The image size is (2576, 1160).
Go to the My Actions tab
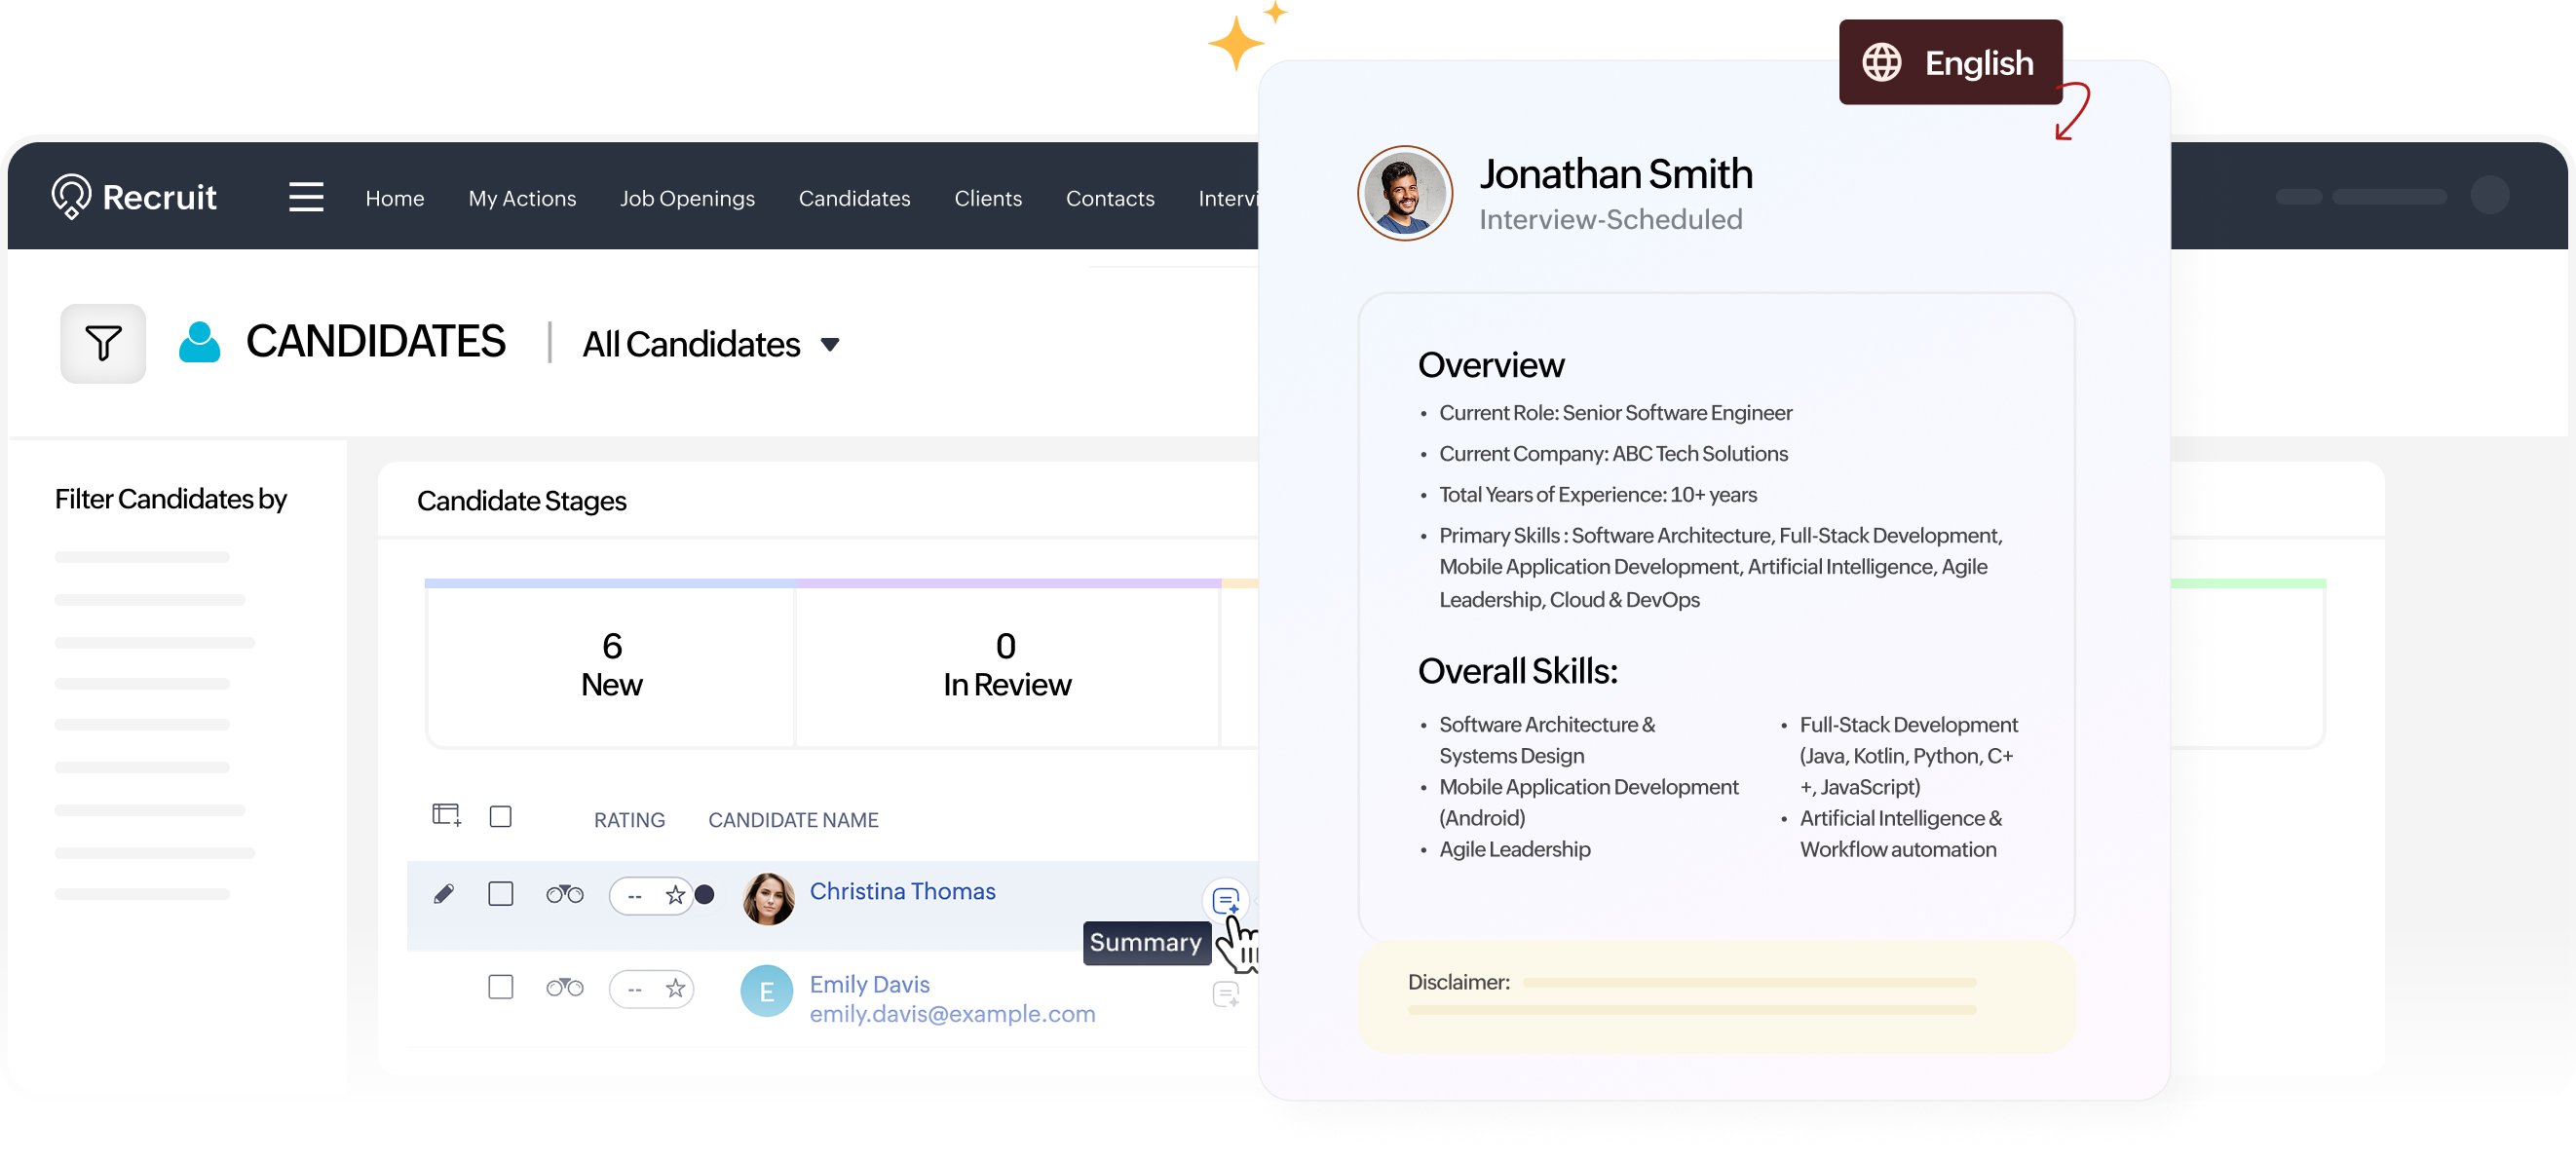(x=522, y=198)
